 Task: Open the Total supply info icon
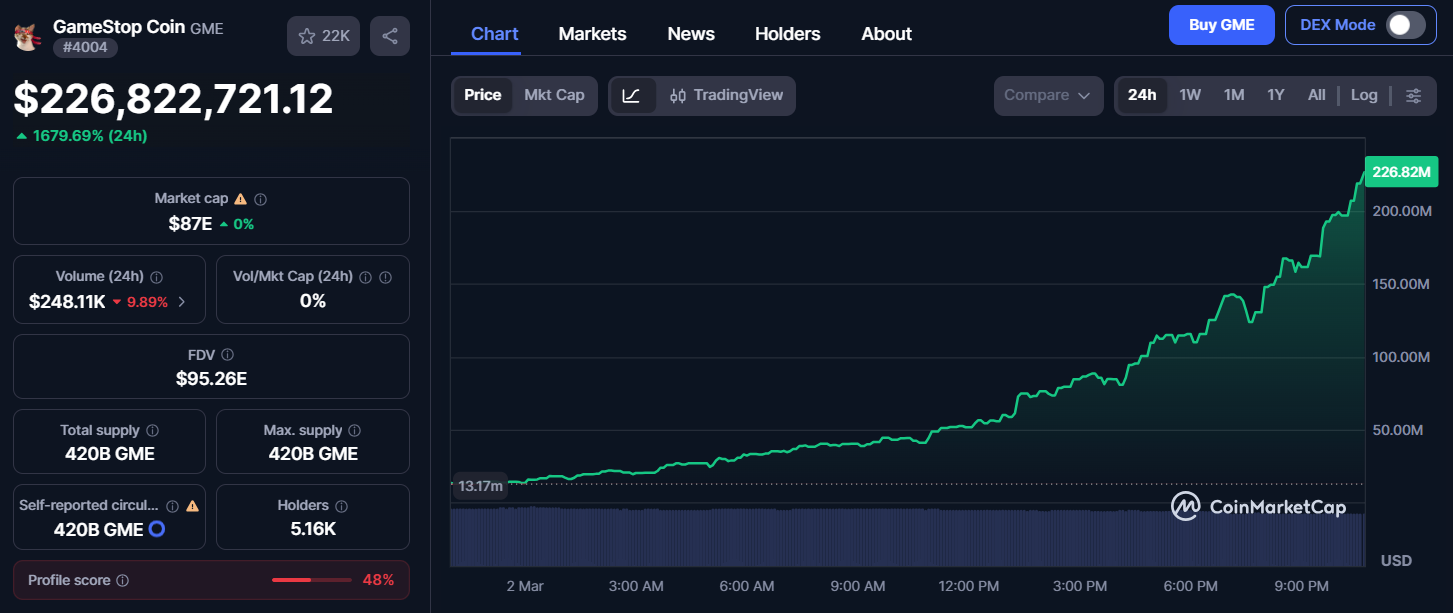[153, 430]
